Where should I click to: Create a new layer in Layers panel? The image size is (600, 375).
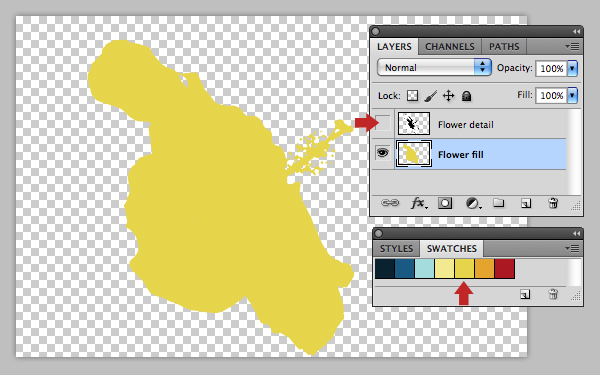pos(526,203)
